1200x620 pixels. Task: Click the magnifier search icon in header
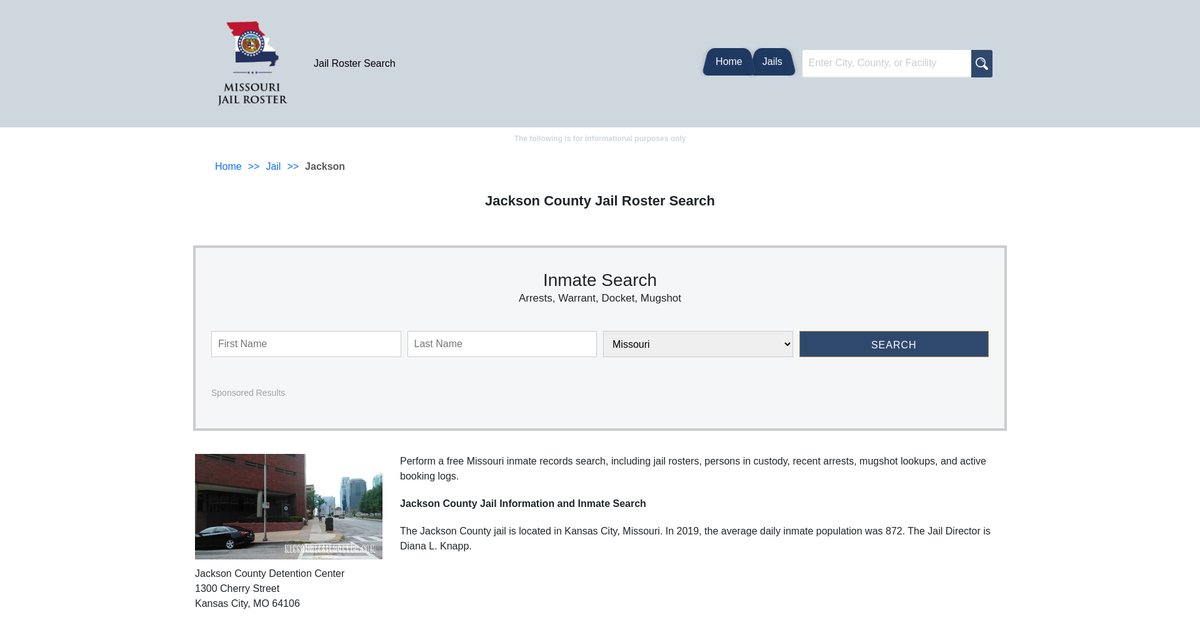982,64
